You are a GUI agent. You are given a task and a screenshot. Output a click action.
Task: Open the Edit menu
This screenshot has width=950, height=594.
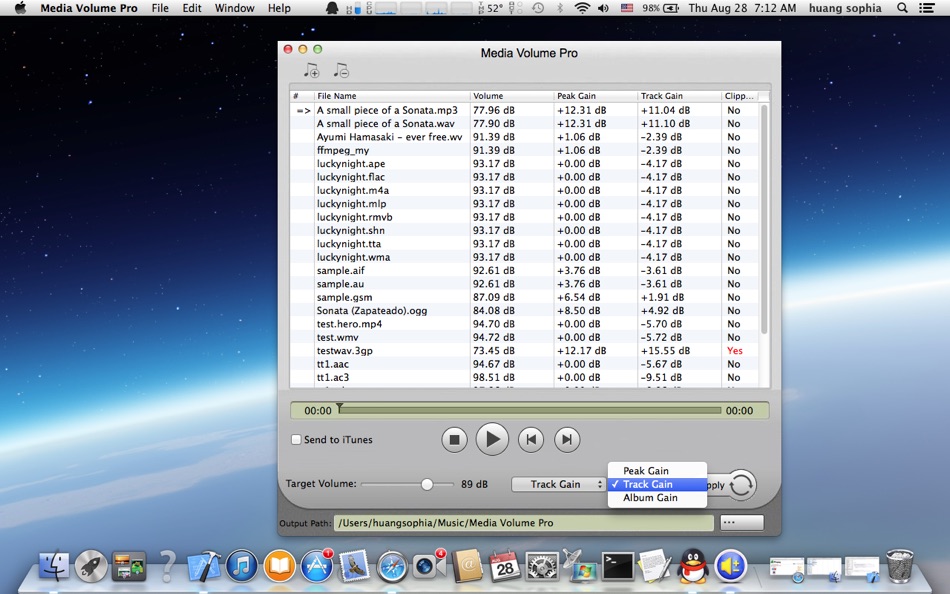tap(192, 8)
